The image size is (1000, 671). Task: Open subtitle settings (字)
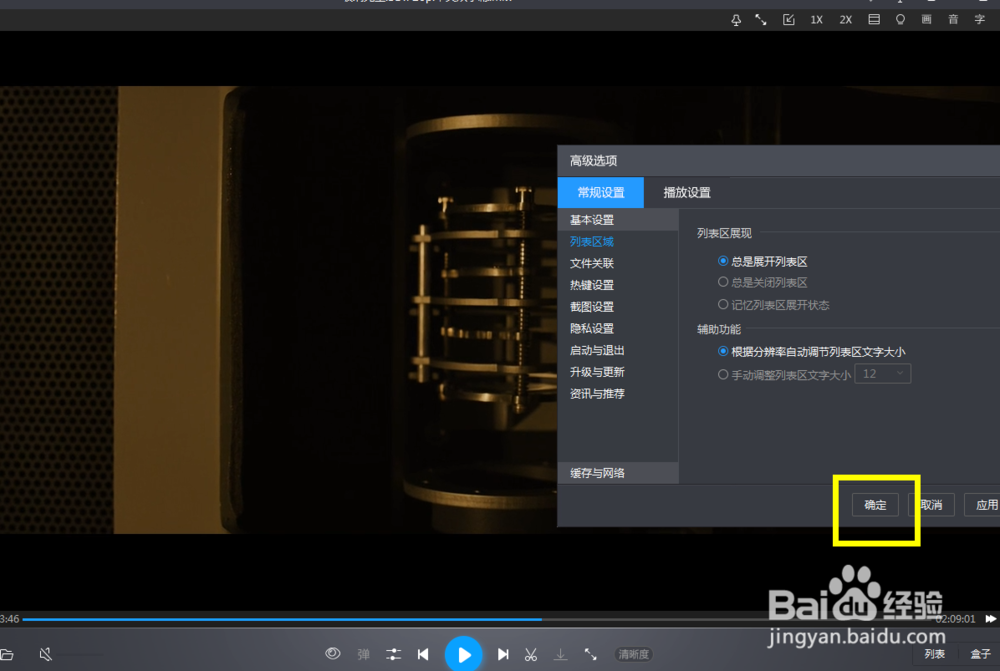980,20
